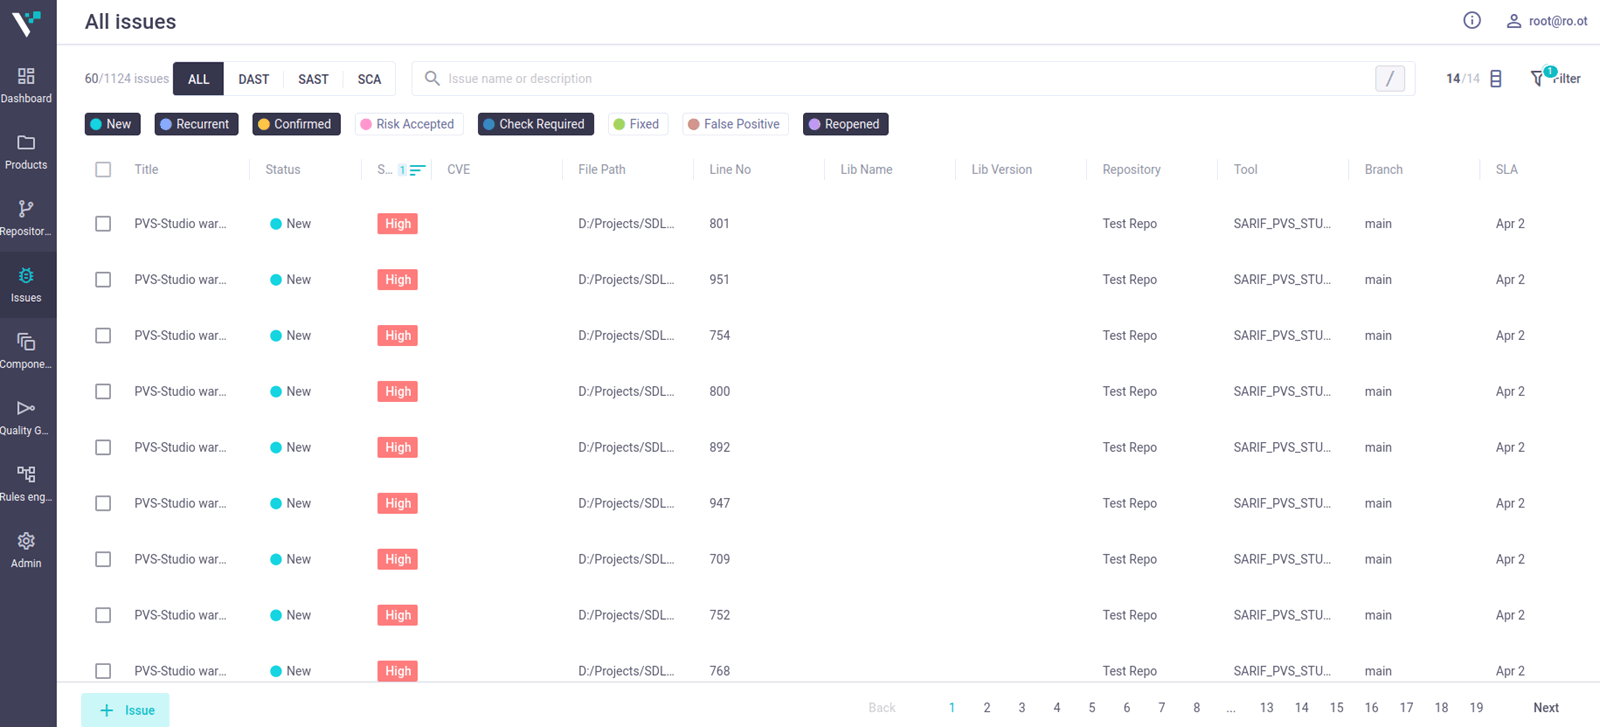The height and width of the screenshot is (727, 1600).
Task: Click the add Issue button
Action: (126, 710)
